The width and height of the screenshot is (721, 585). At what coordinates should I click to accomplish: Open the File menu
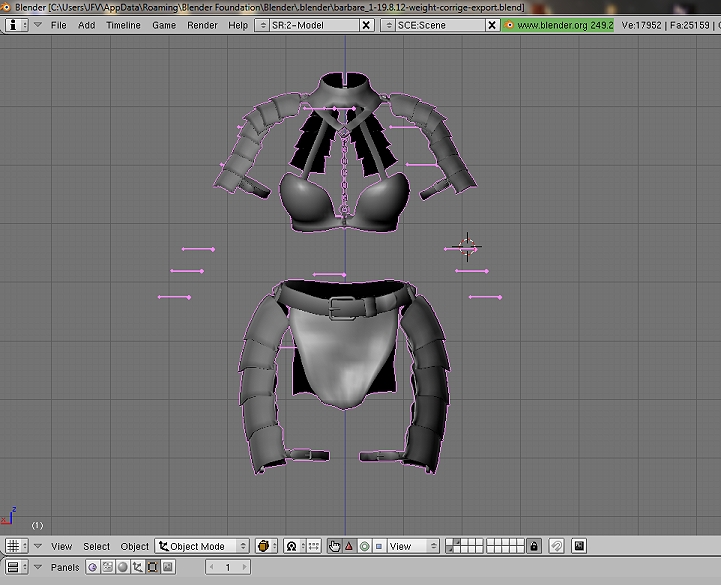pos(58,25)
